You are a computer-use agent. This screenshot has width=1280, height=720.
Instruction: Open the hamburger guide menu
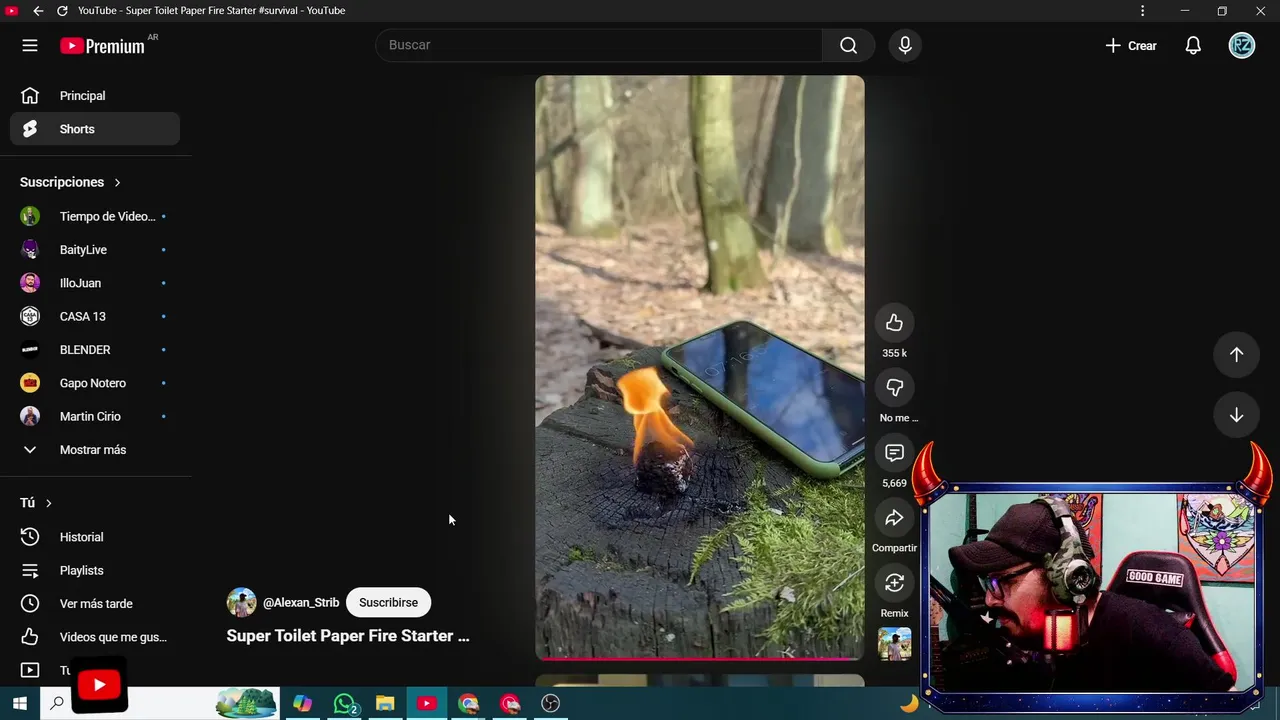(30, 45)
